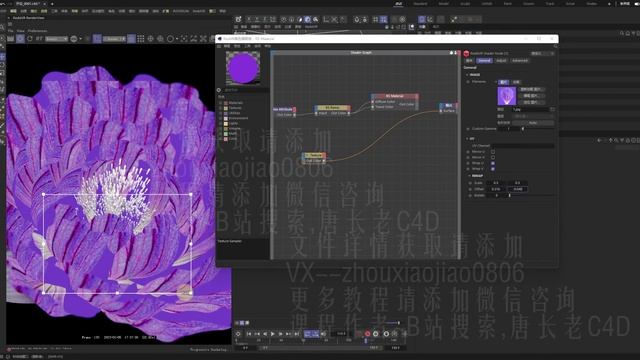Expand the Volume node category
Viewport: 640px width, 360px height.
point(221,129)
